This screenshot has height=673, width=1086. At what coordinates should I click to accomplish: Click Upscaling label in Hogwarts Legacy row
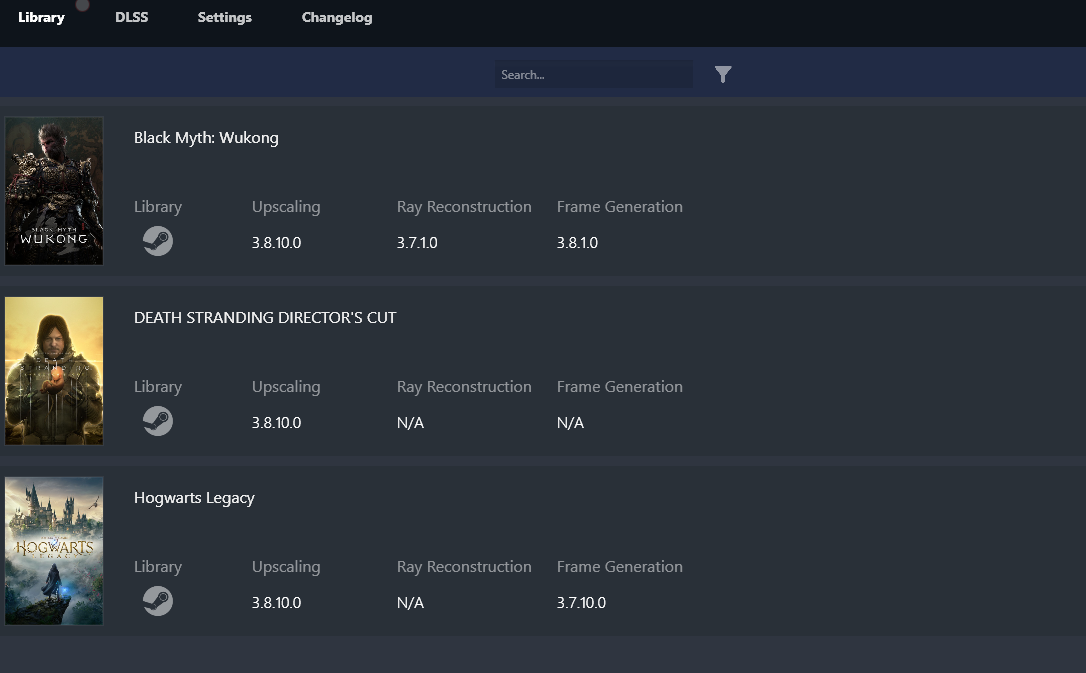pos(286,567)
